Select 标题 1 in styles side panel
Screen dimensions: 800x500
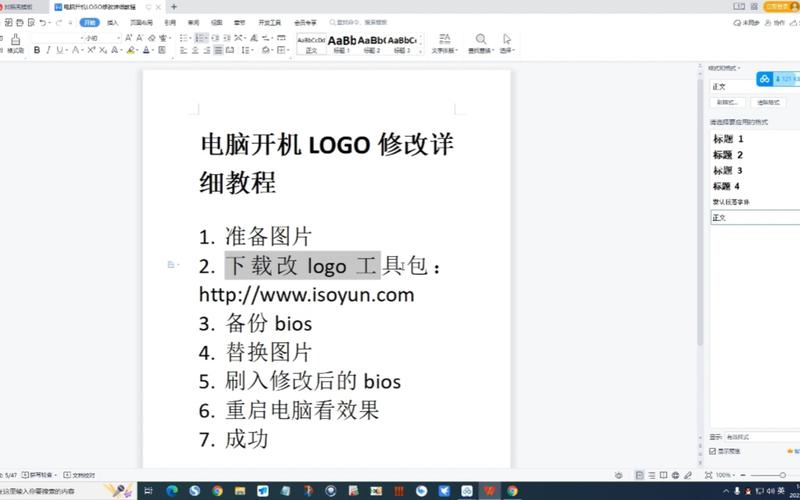click(x=728, y=139)
